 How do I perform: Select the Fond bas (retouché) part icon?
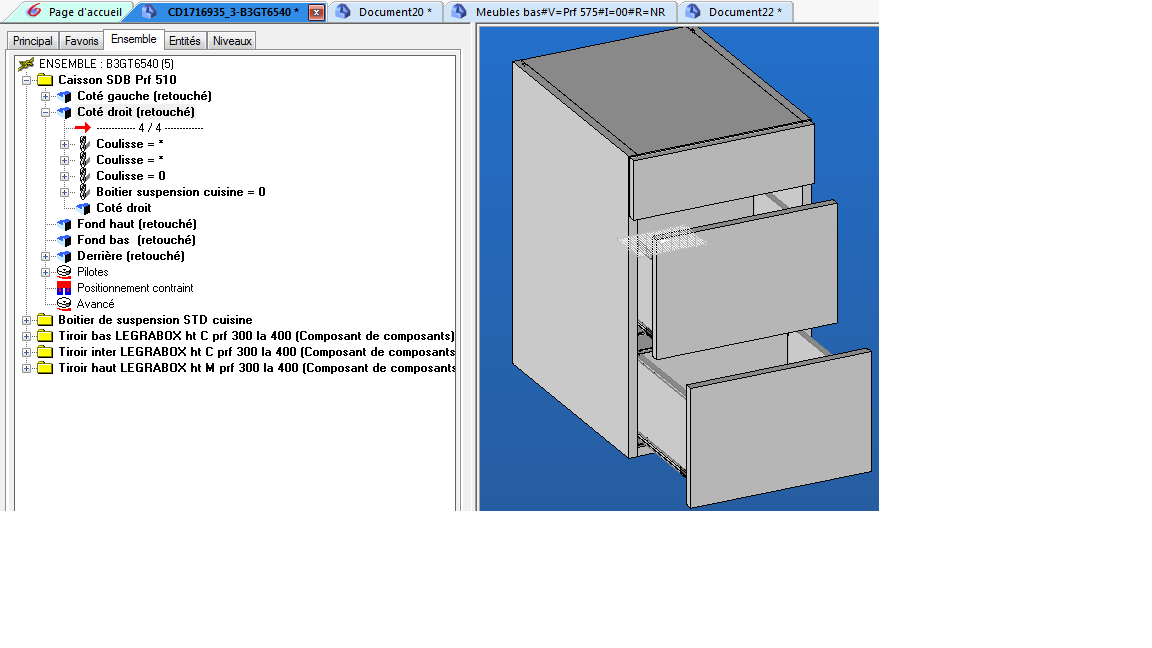(65, 240)
